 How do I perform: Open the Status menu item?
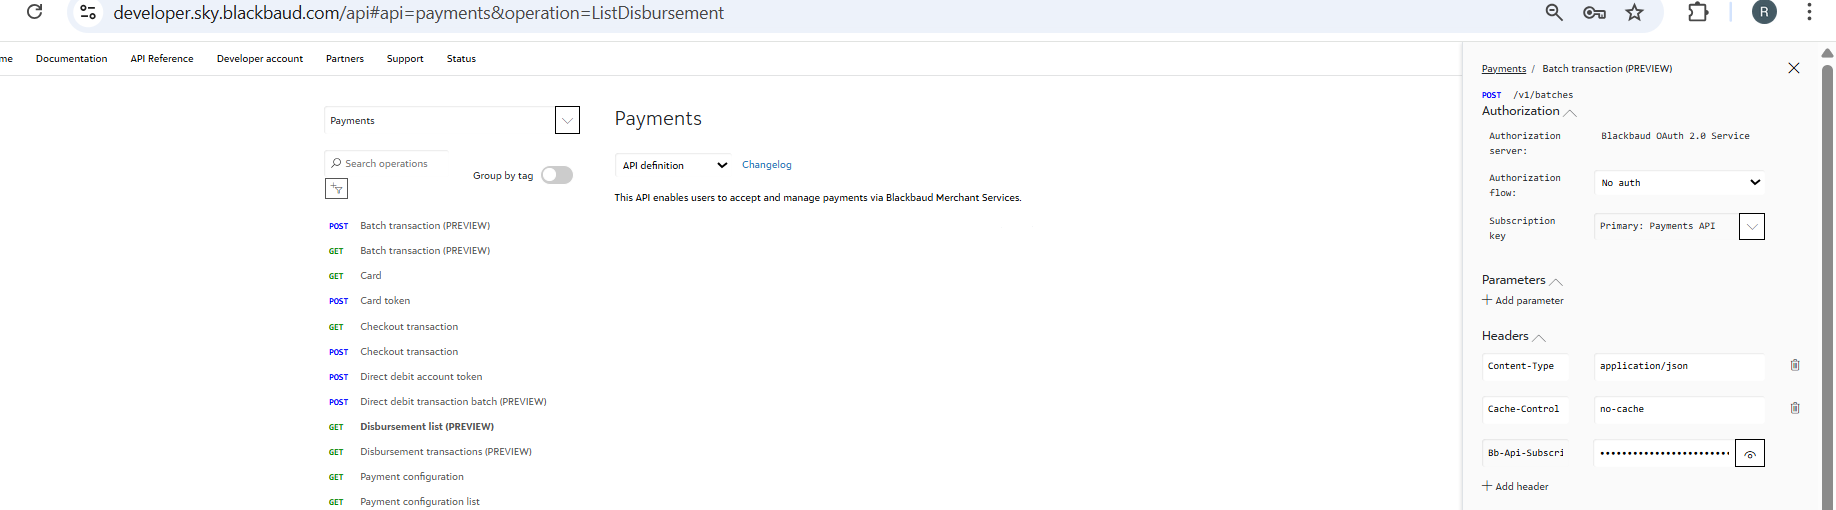461,59
